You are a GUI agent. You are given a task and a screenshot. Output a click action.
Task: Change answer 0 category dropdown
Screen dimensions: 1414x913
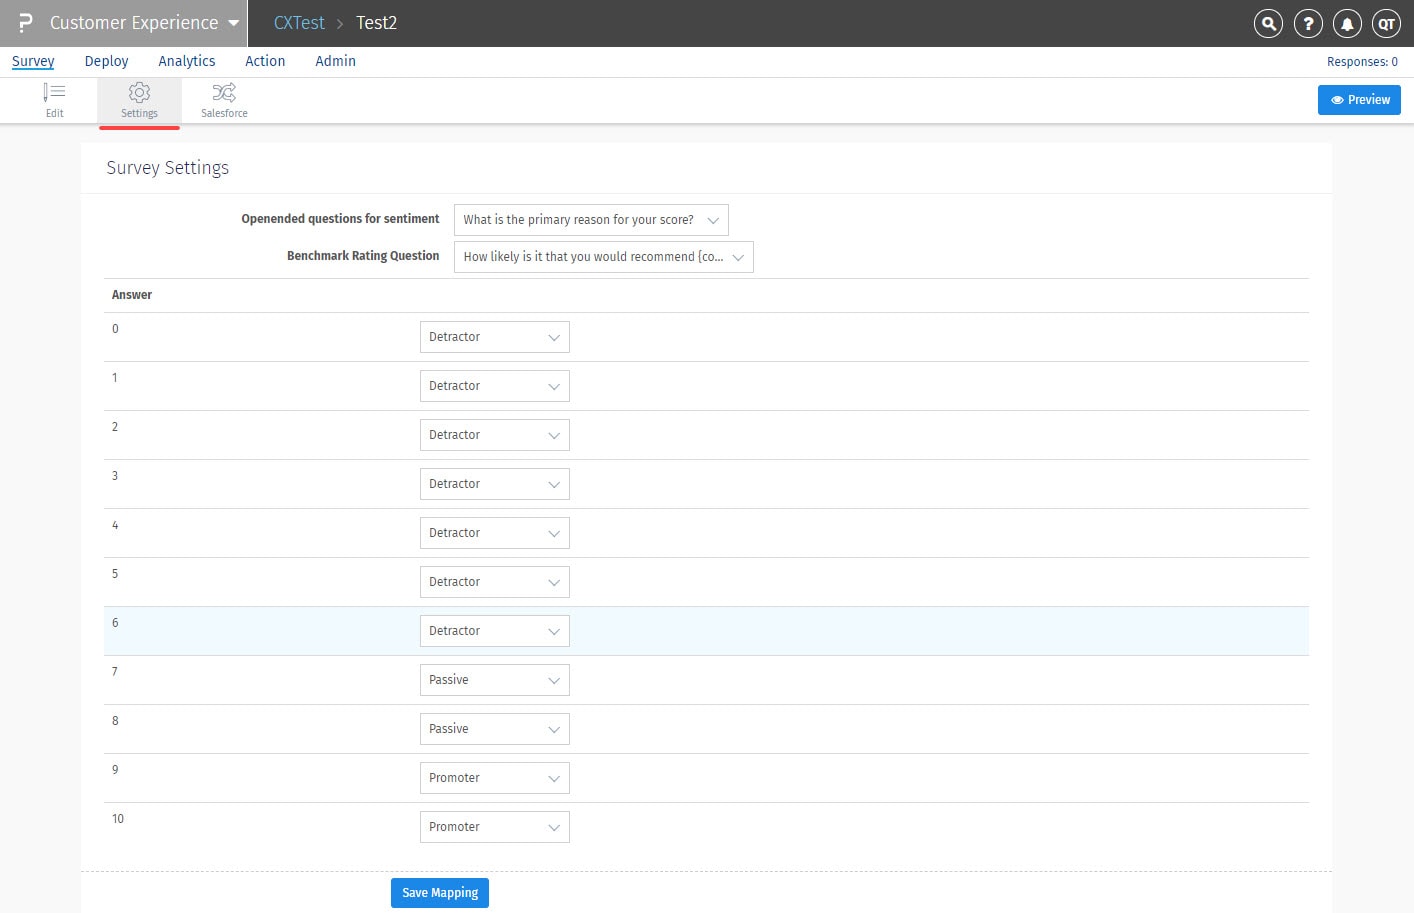point(494,337)
